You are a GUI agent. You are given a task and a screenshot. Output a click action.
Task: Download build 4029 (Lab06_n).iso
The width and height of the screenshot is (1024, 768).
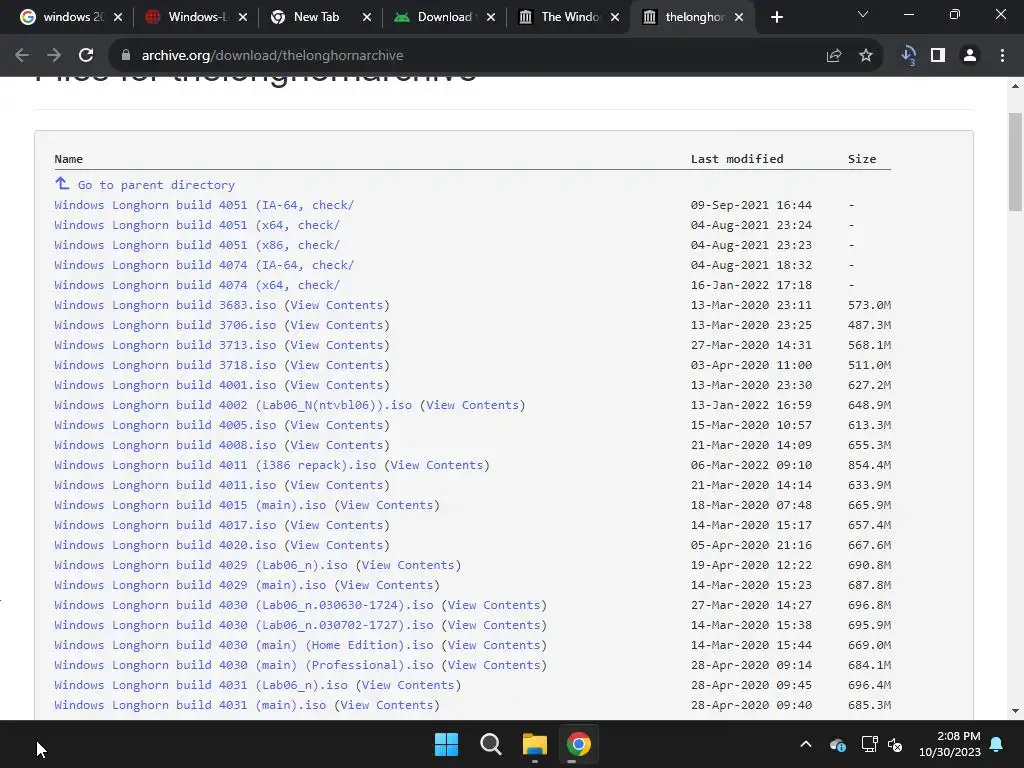(x=200, y=565)
